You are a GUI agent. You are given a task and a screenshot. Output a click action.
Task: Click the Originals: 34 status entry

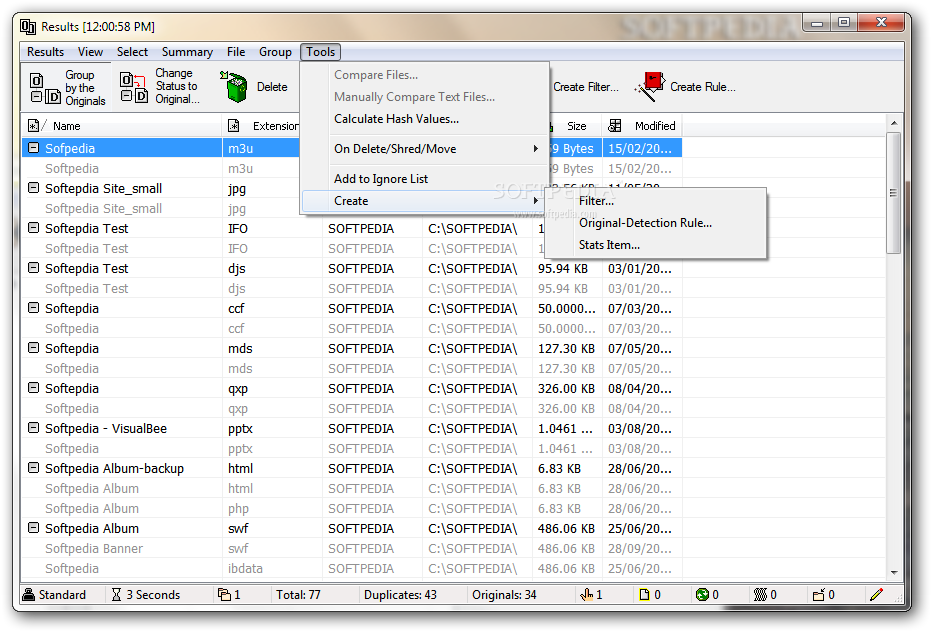[x=504, y=595]
